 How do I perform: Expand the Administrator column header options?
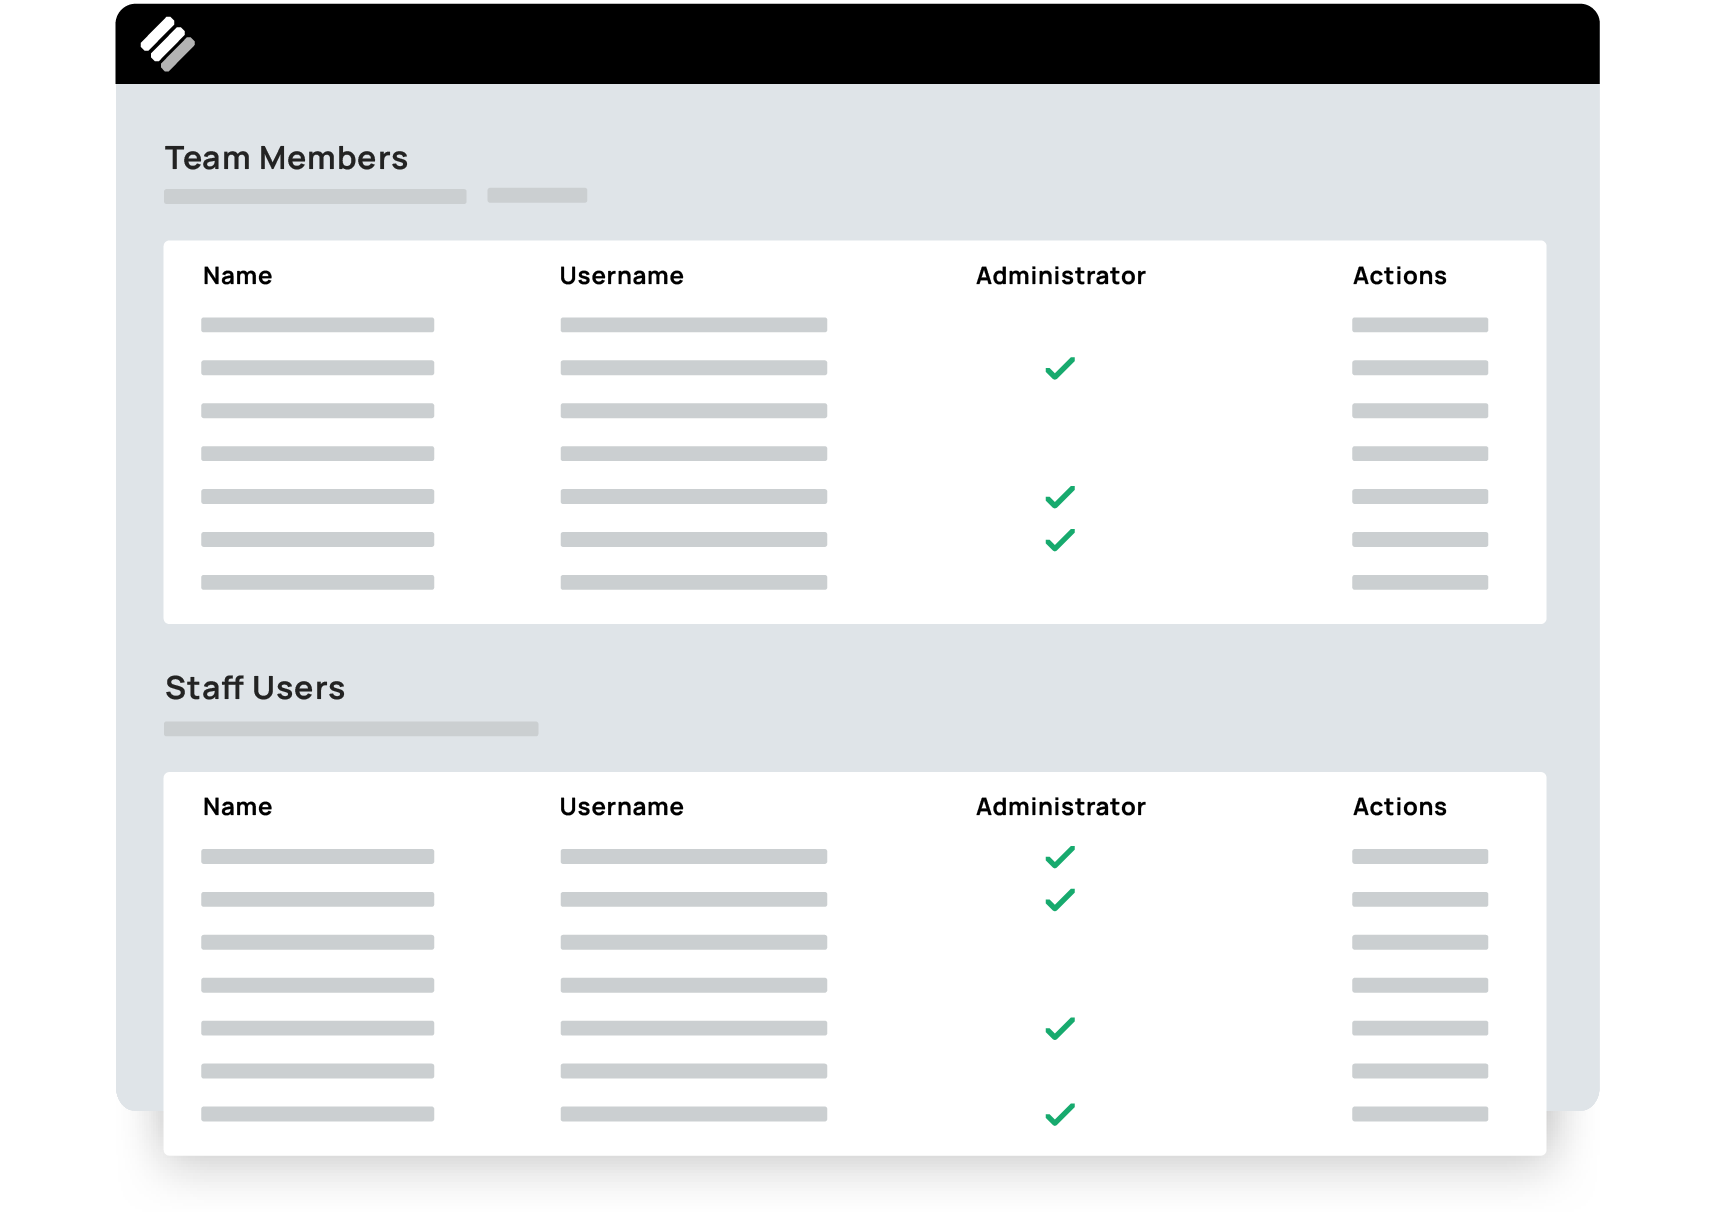click(x=1060, y=276)
